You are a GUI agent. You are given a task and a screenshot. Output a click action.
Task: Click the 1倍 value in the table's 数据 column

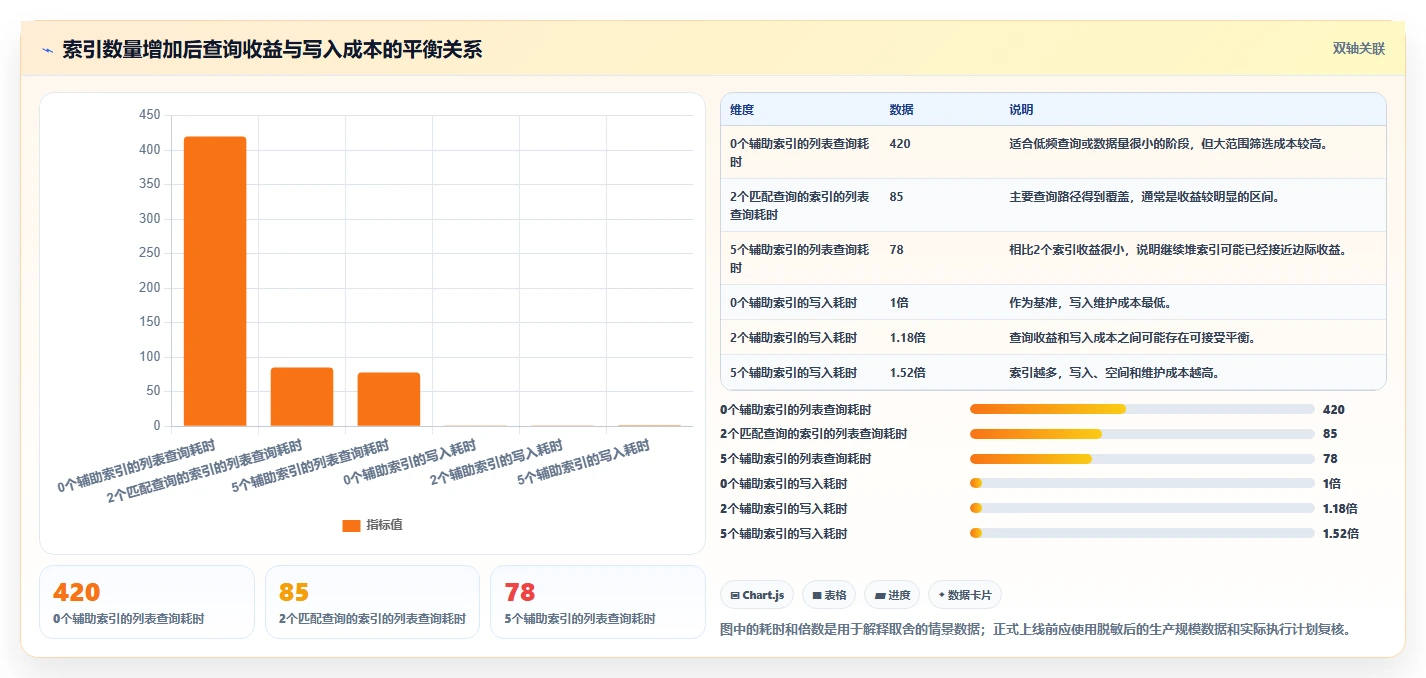point(899,302)
